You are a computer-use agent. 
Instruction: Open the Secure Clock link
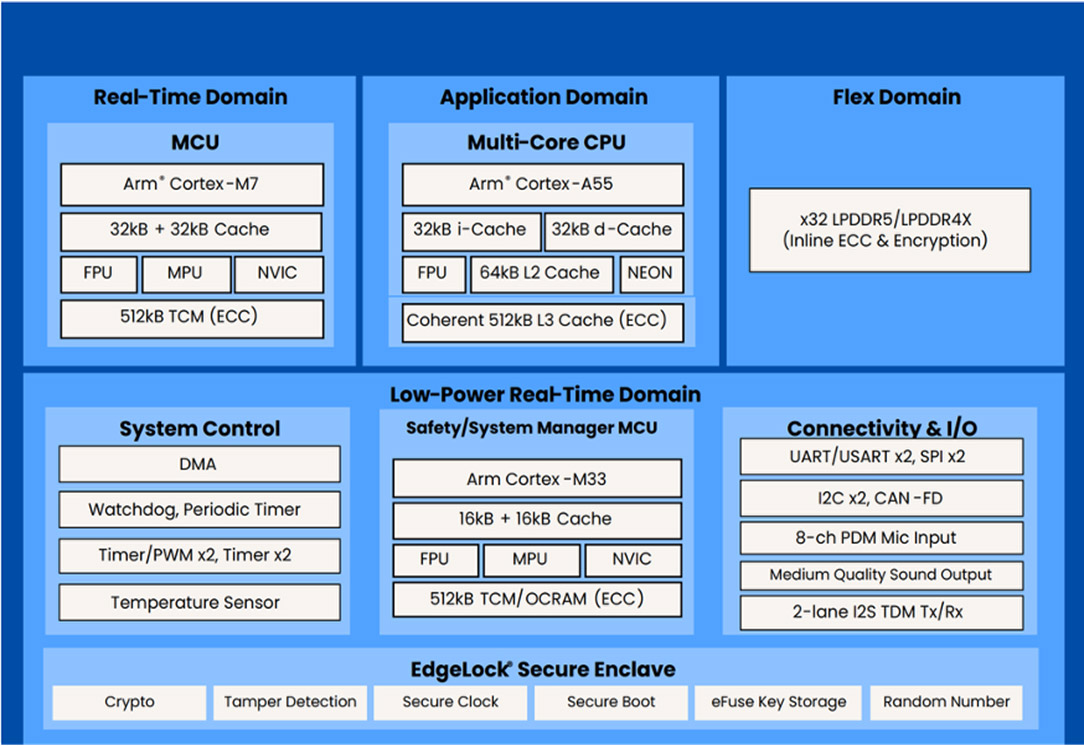449,702
